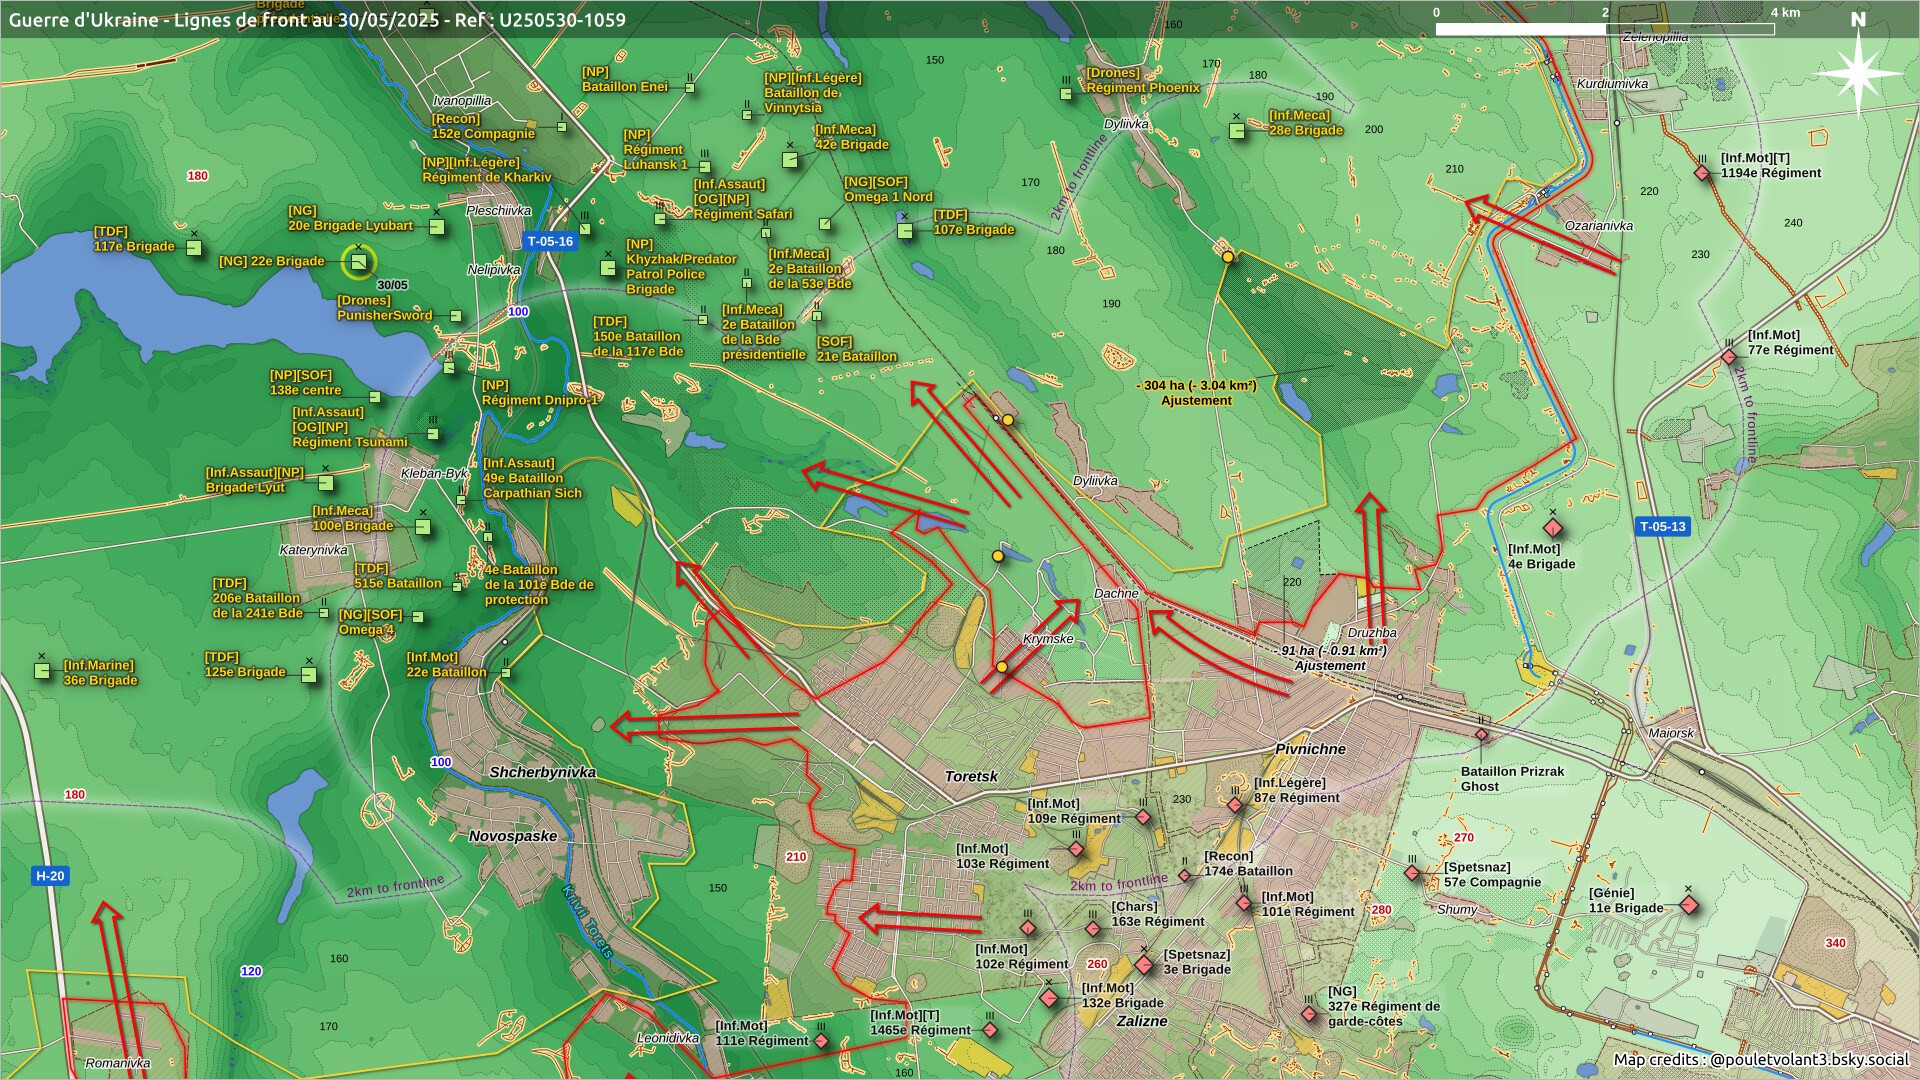The width and height of the screenshot is (1920, 1080).
Task: Click the Zalizne town label
Action: pyautogui.click(x=1142, y=1021)
